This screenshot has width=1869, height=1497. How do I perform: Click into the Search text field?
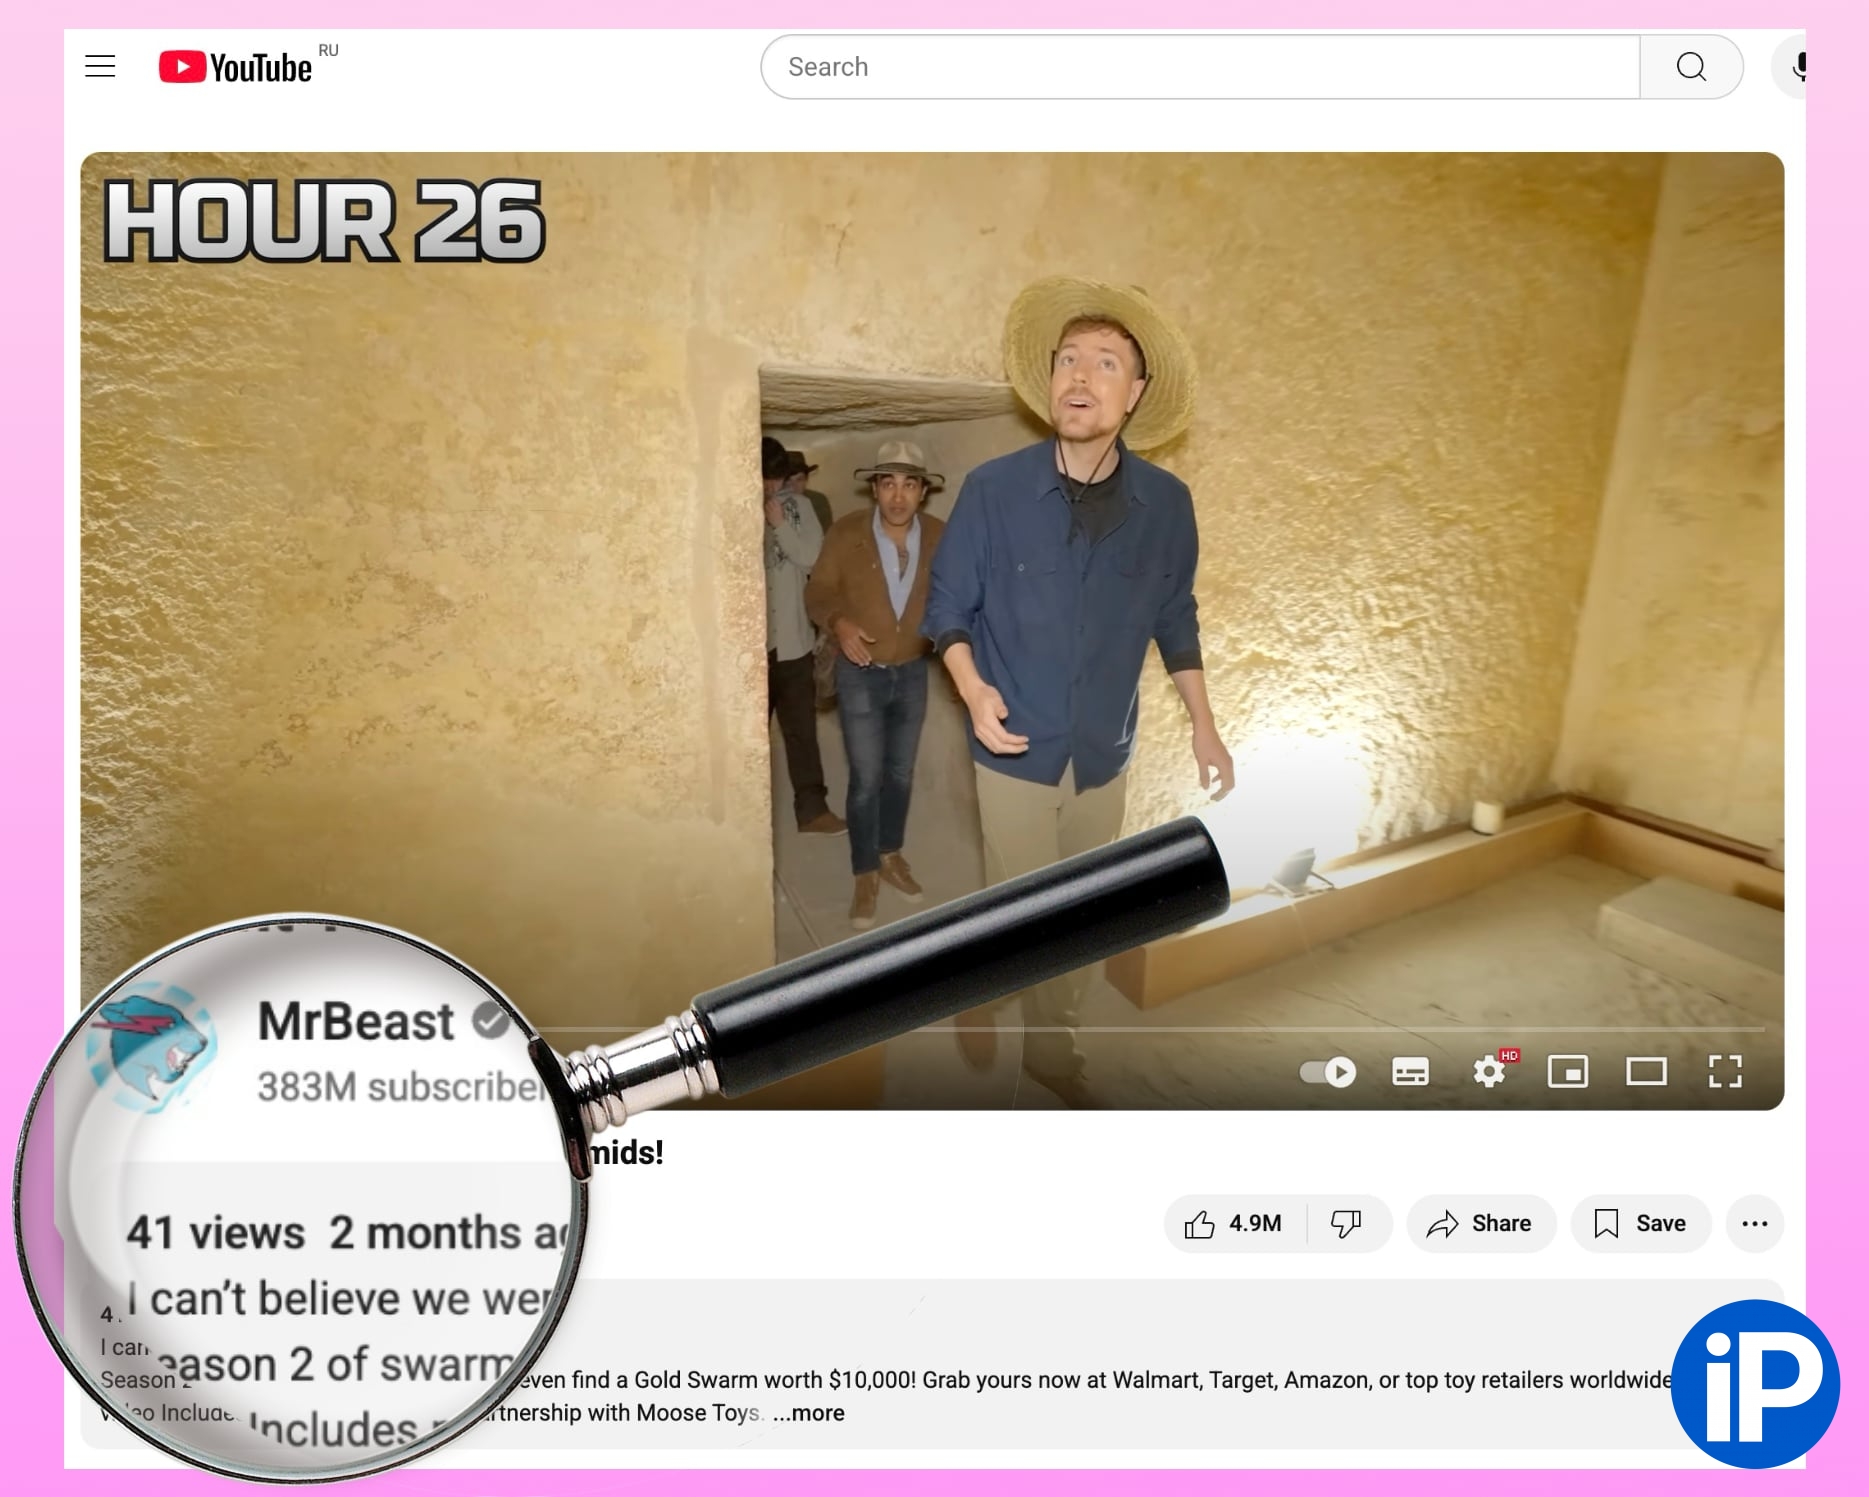(x=1200, y=67)
